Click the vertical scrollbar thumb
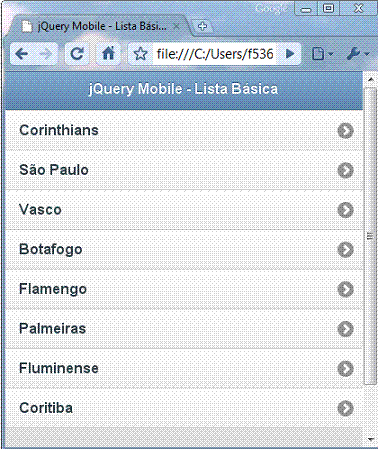This screenshot has height=449, width=378. [x=370, y=236]
